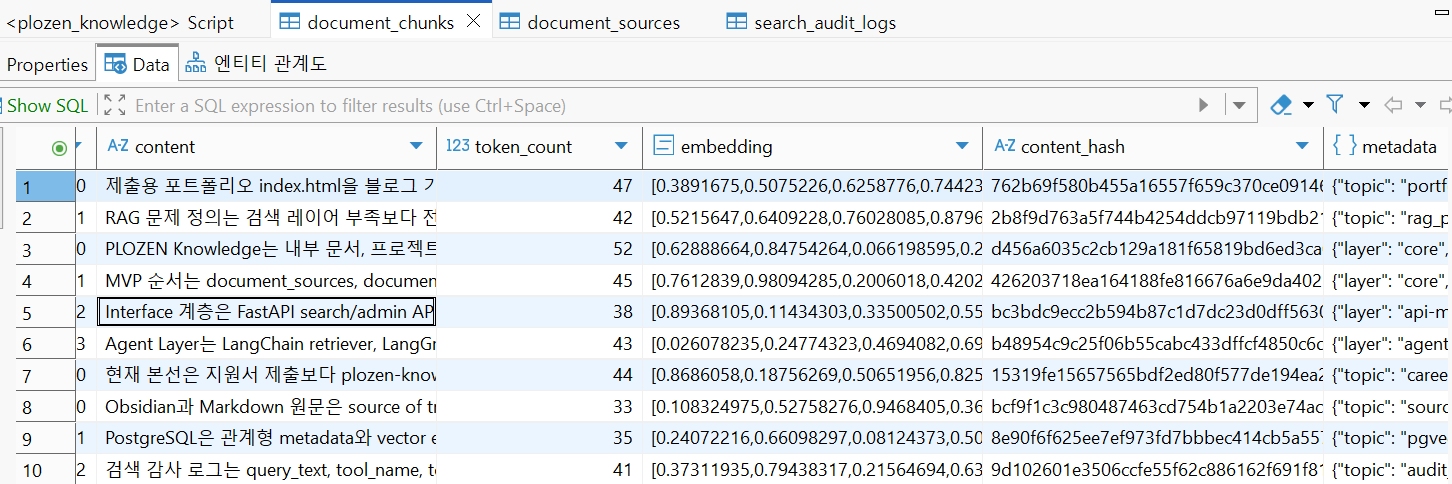
Task: Click the metadata column header
Action: (x=1388, y=147)
